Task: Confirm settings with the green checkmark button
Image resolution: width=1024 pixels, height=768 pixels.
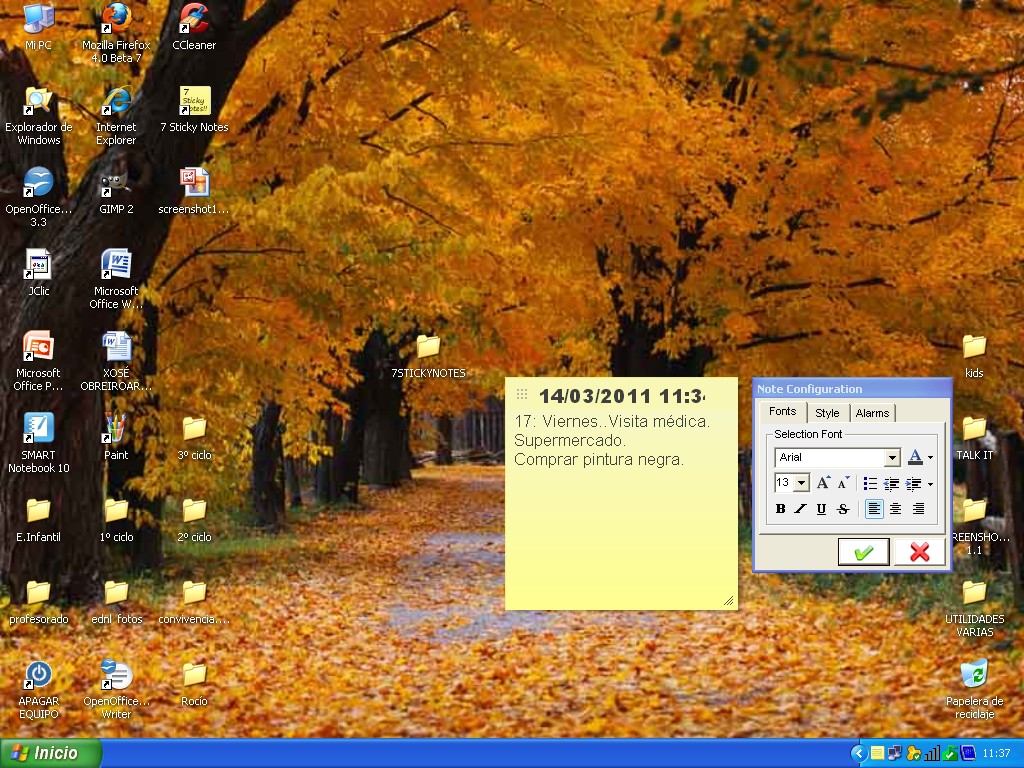Action: pyautogui.click(x=863, y=552)
